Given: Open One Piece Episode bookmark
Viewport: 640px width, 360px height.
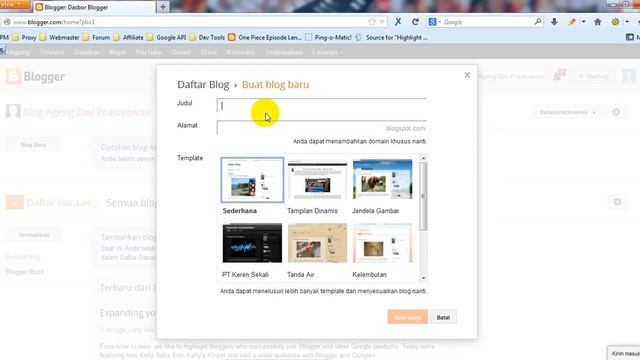Looking at the screenshot, I should [x=265, y=37].
